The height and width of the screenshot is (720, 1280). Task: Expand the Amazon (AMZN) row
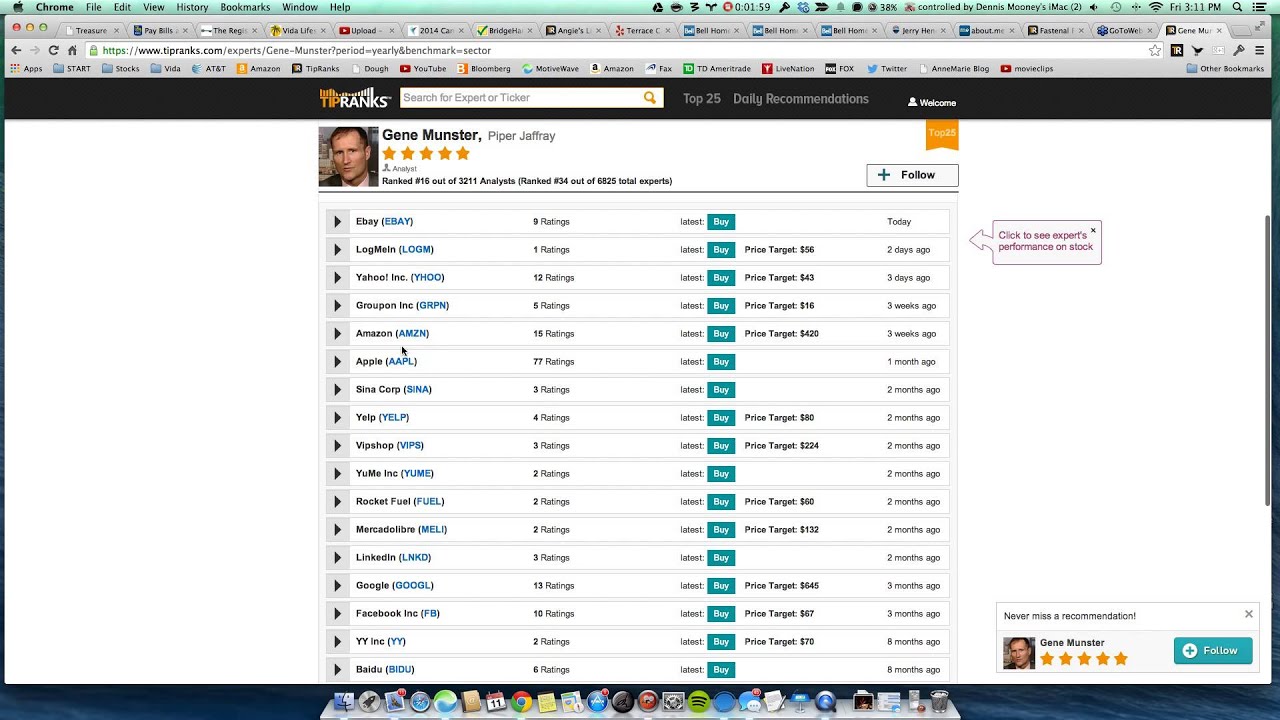337,334
